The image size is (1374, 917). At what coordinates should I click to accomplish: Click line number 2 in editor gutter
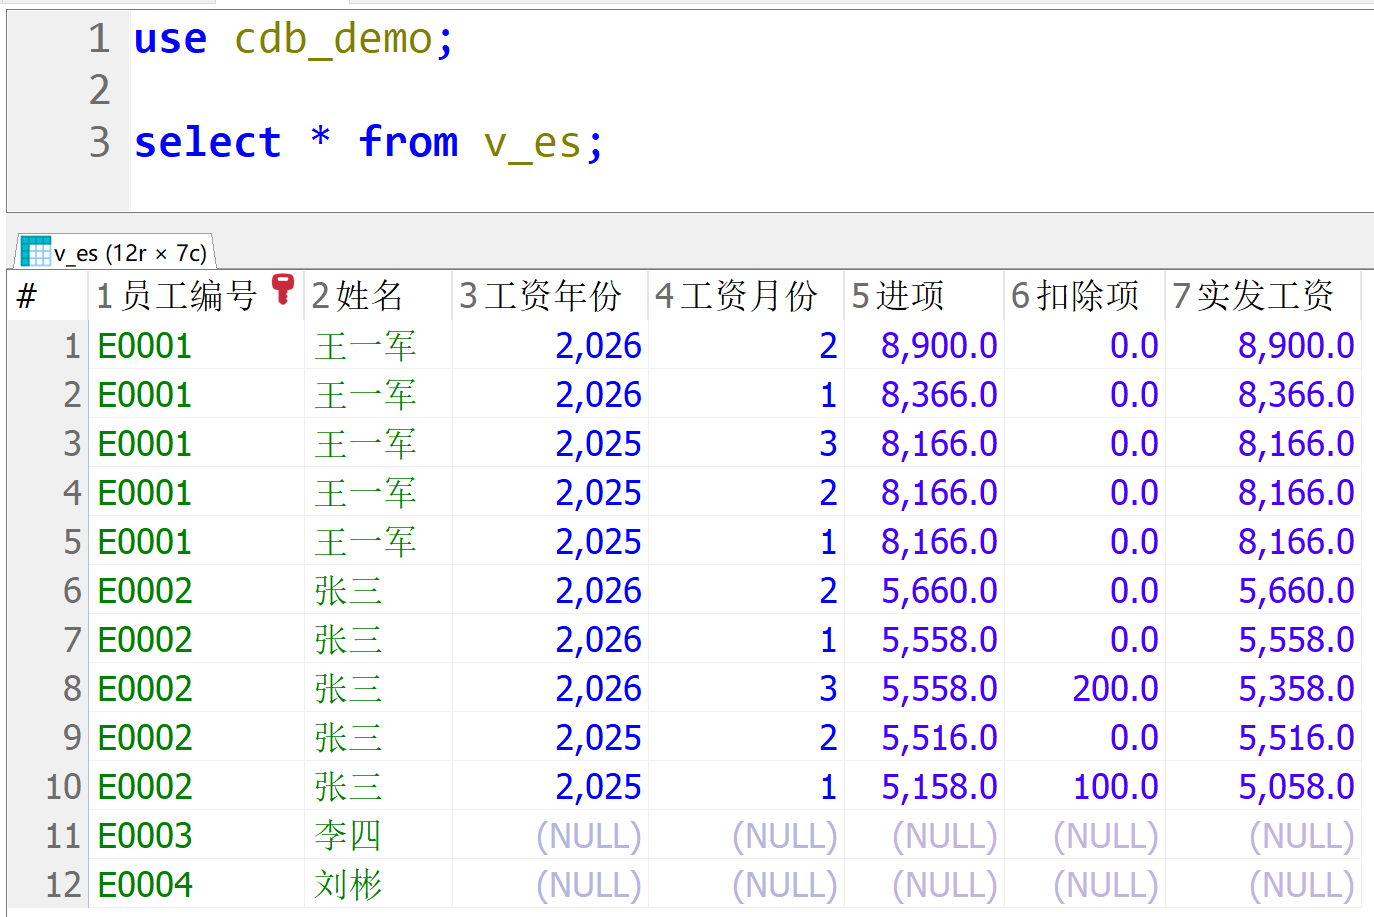click(x=99, y=90)
